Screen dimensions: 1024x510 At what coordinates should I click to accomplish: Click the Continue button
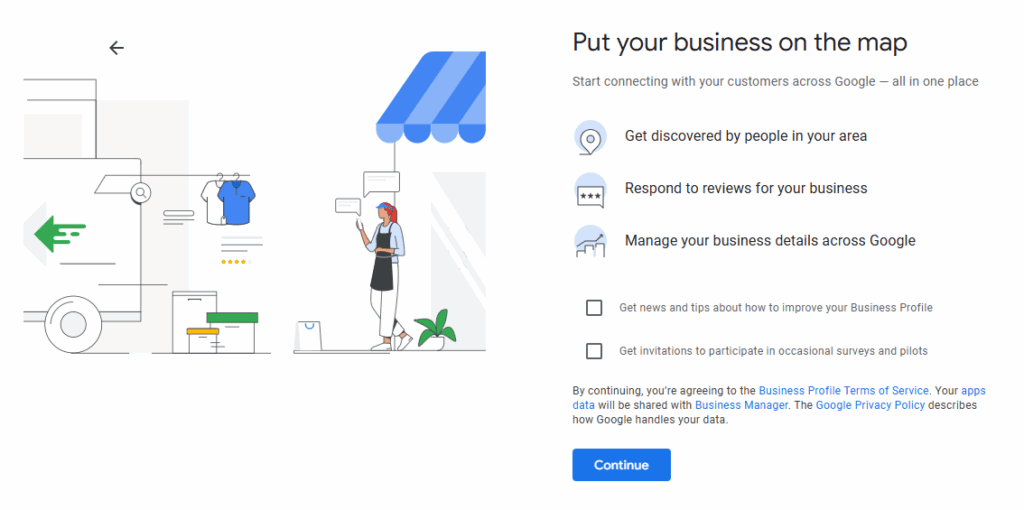[x=621, y=465]
